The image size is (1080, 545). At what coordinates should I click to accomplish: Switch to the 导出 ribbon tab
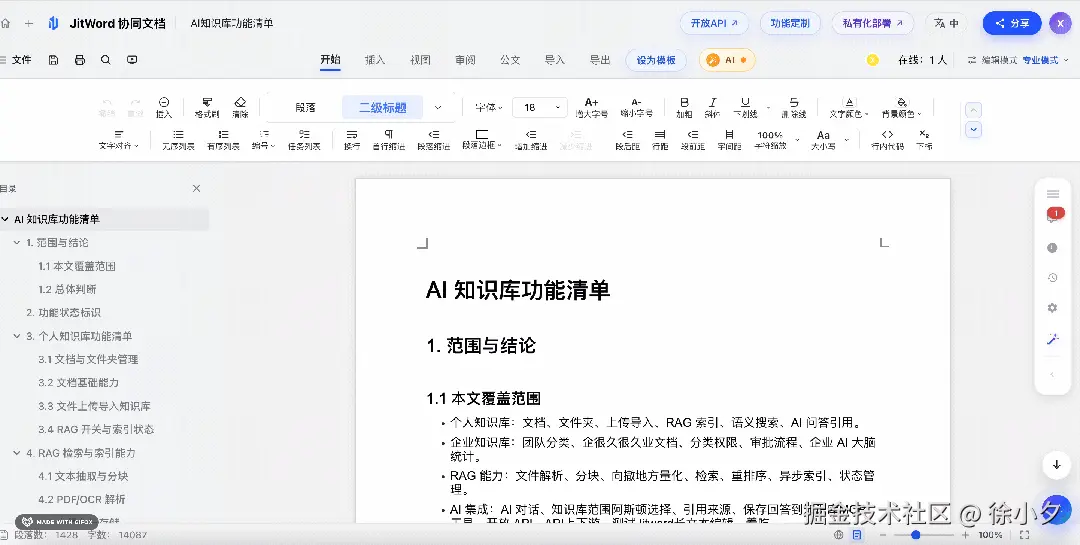(600, 60)
